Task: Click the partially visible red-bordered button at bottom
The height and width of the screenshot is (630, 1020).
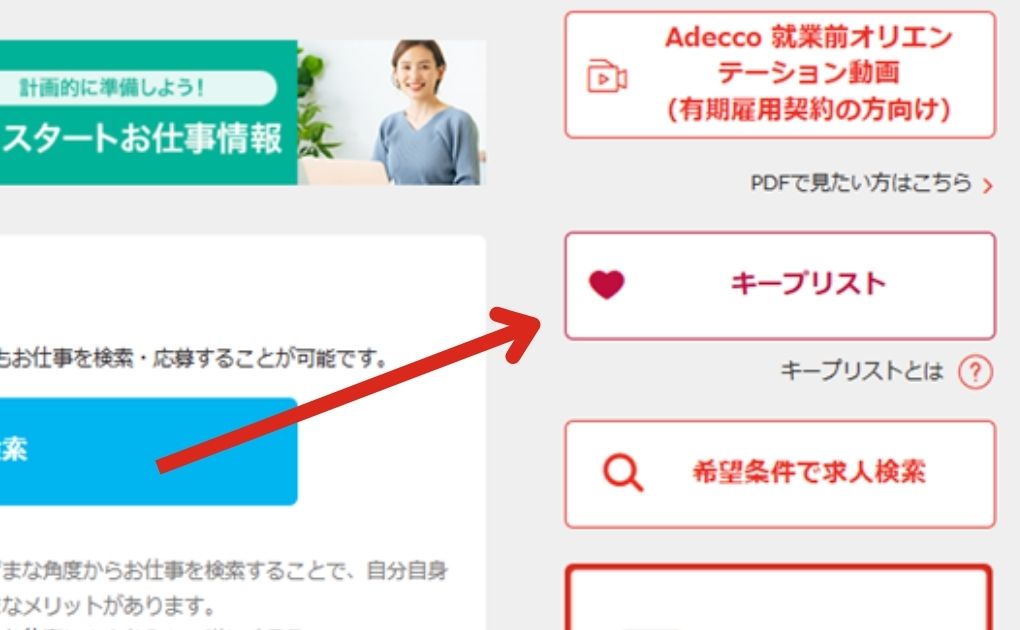Action: coord(779,598)
